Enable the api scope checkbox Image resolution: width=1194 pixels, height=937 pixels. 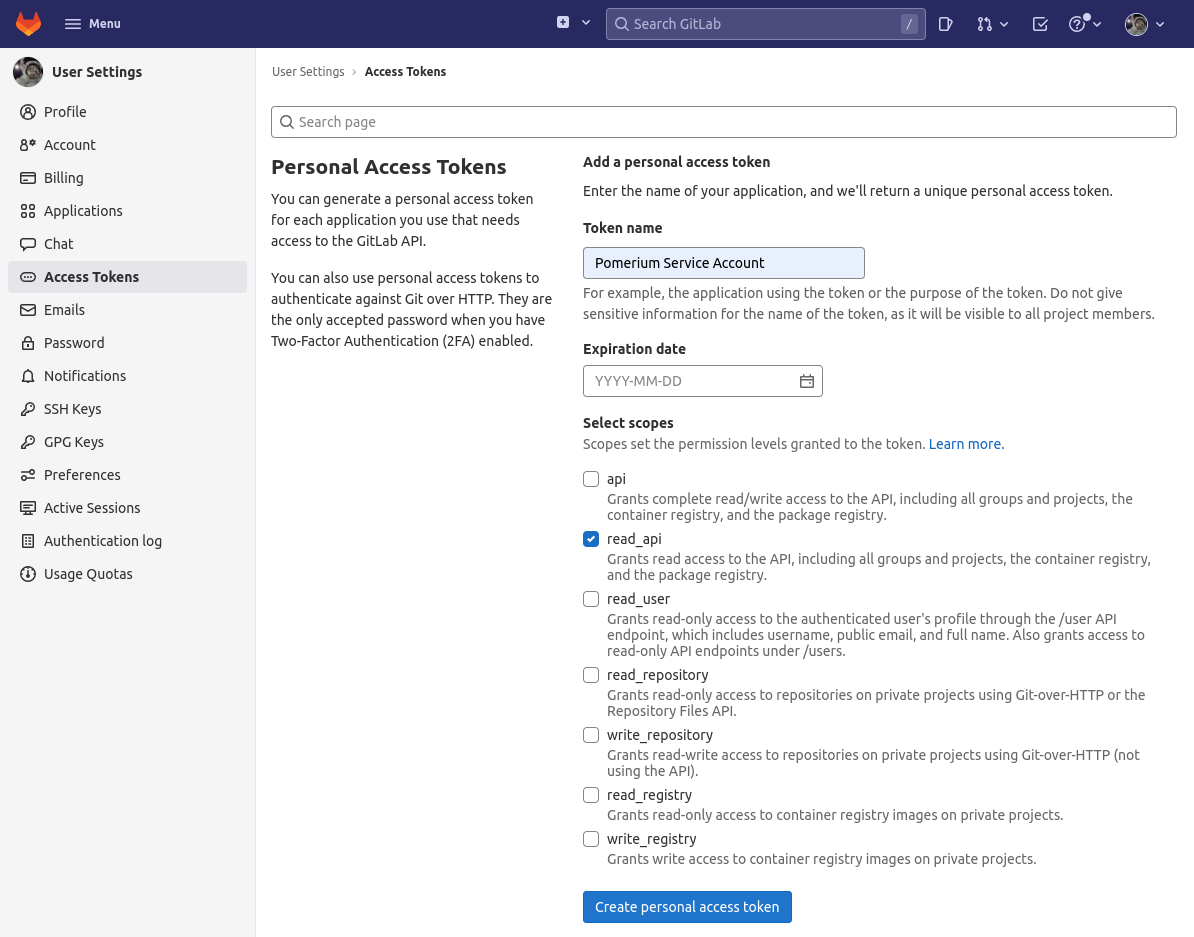click(591, 479)
